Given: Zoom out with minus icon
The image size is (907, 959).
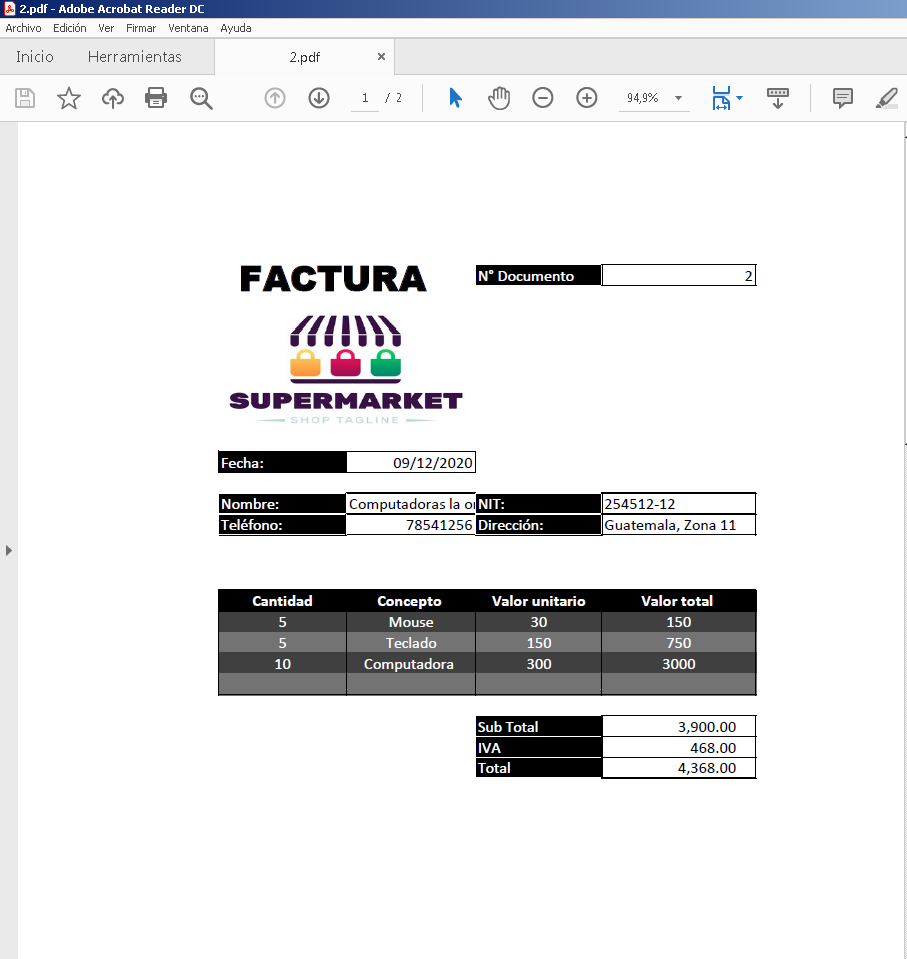Looking at the screenshot, I should (x=542, y=98).
